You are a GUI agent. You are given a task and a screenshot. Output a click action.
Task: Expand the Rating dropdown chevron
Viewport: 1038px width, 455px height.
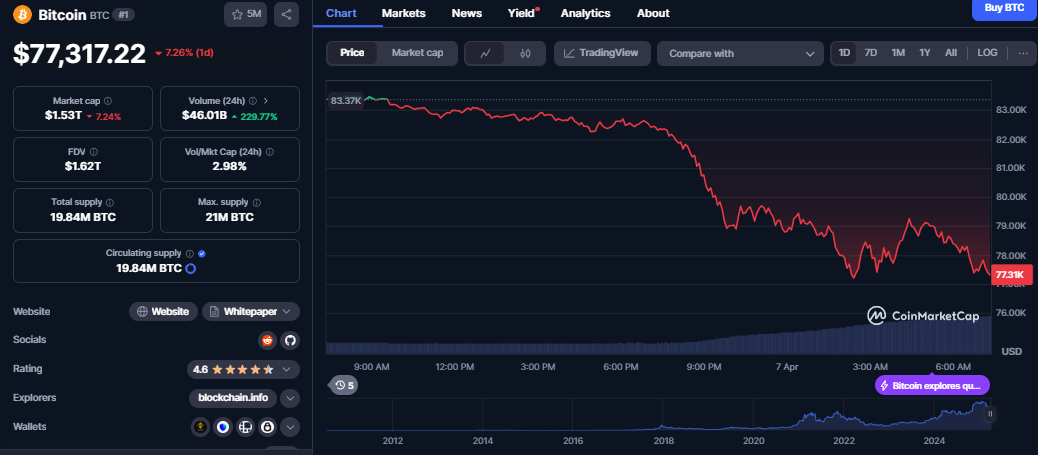(x=287, y=370)
